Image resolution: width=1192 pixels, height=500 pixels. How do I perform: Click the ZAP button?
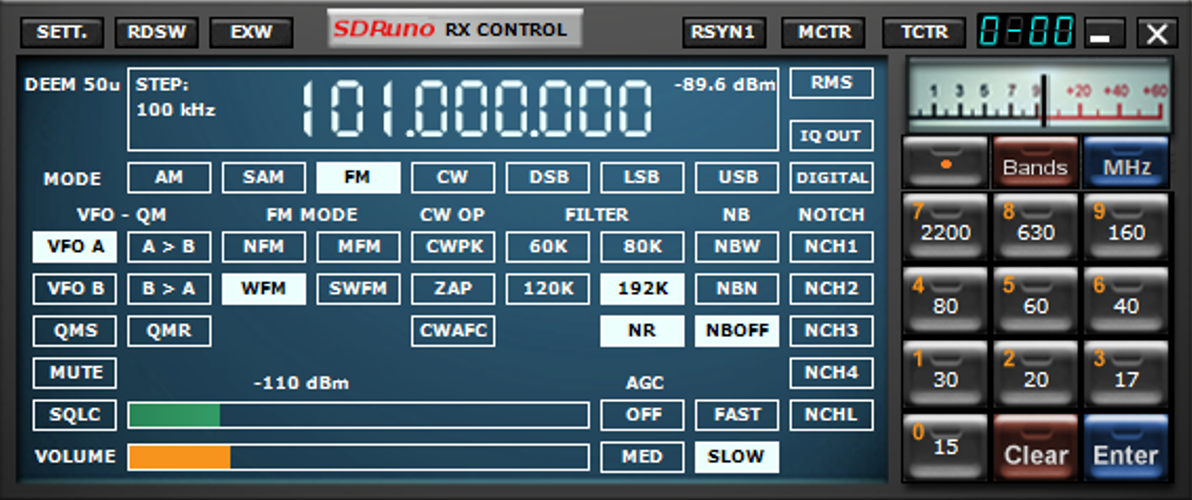453,290
